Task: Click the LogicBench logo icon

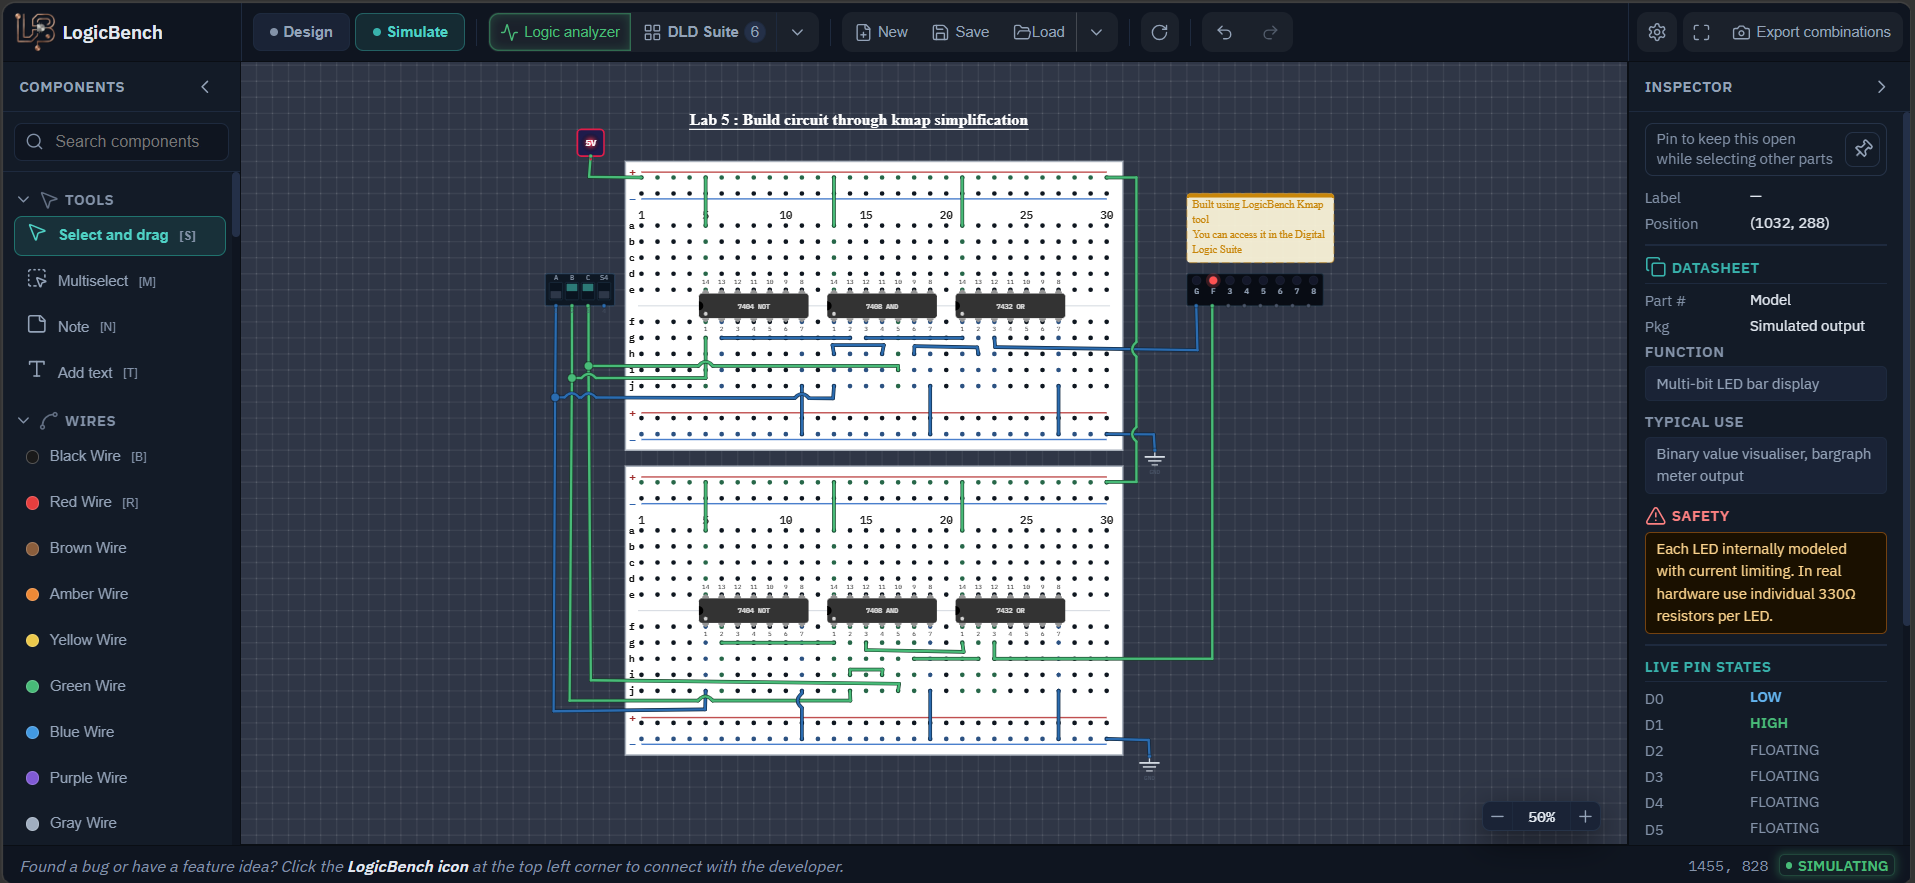Action: [35, 31]
